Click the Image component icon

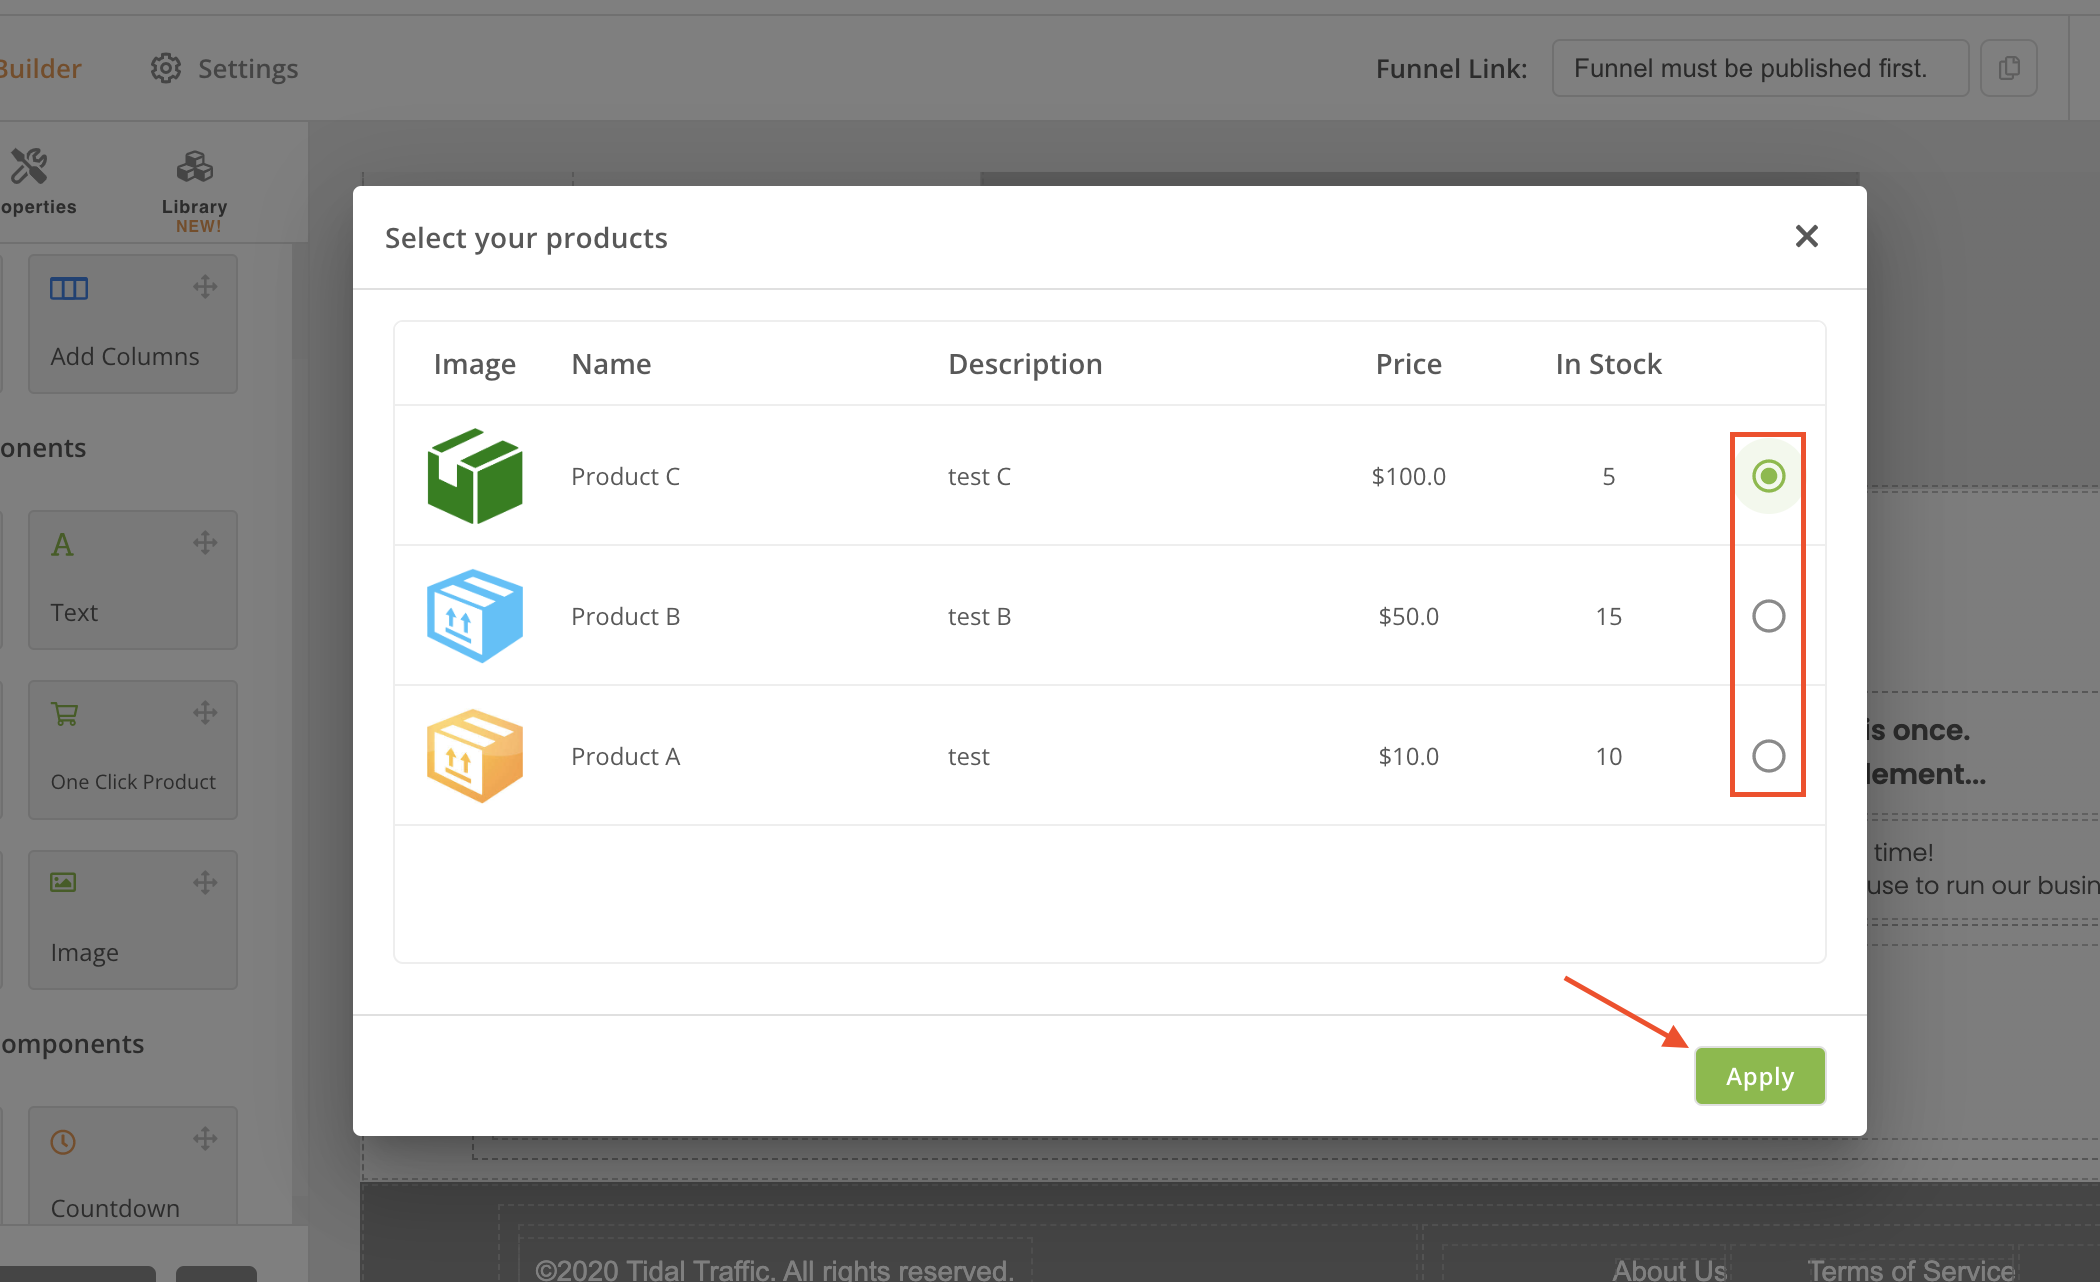click(63, 882)
